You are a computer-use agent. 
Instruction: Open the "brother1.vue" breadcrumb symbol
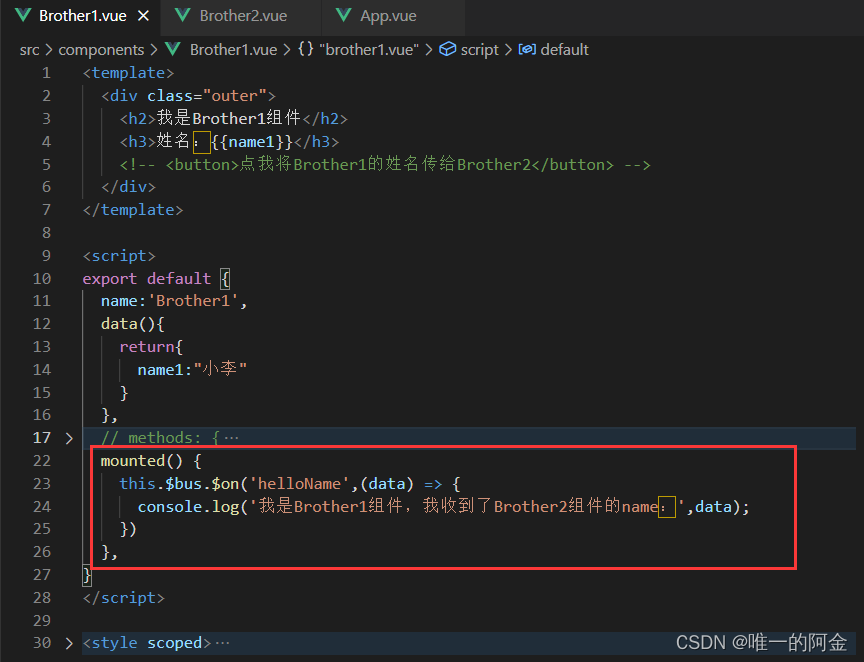click(369, 50)
